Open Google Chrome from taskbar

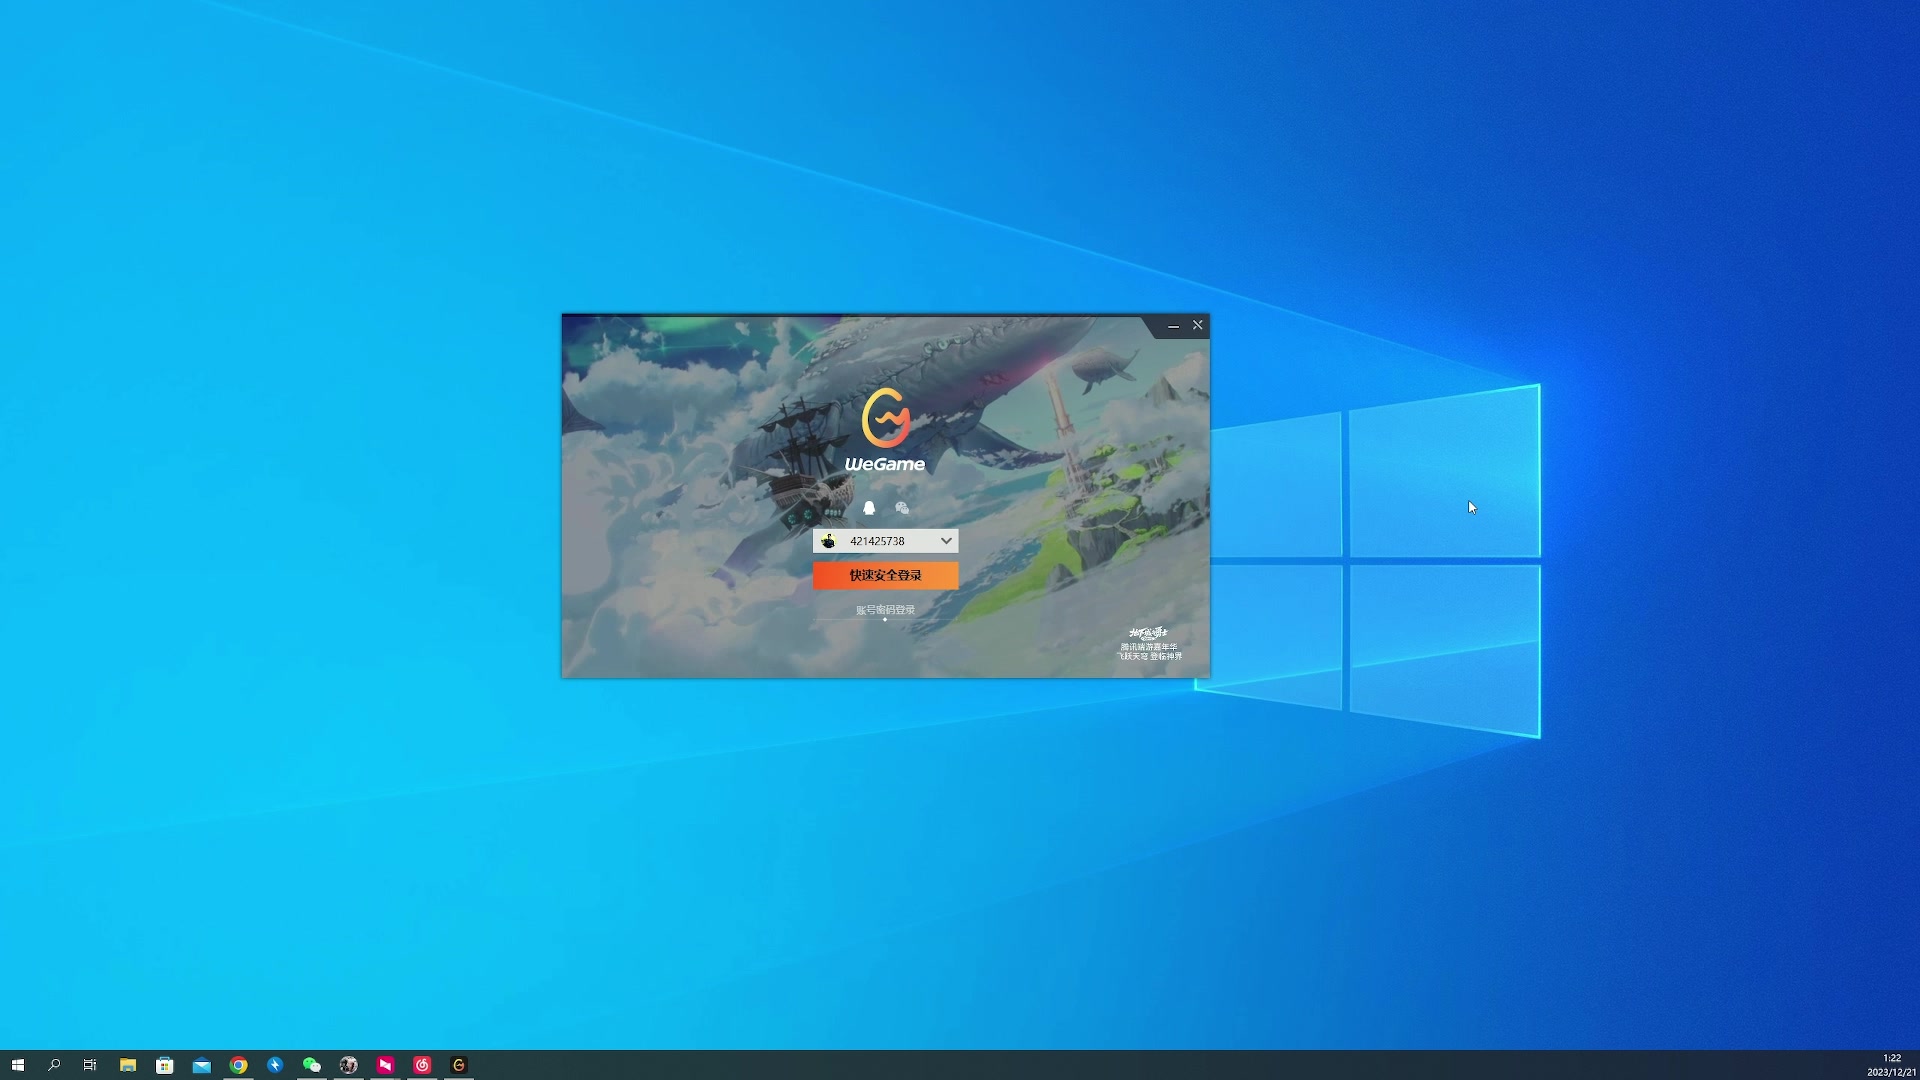pyautogui.click(x=238, y=1065)
